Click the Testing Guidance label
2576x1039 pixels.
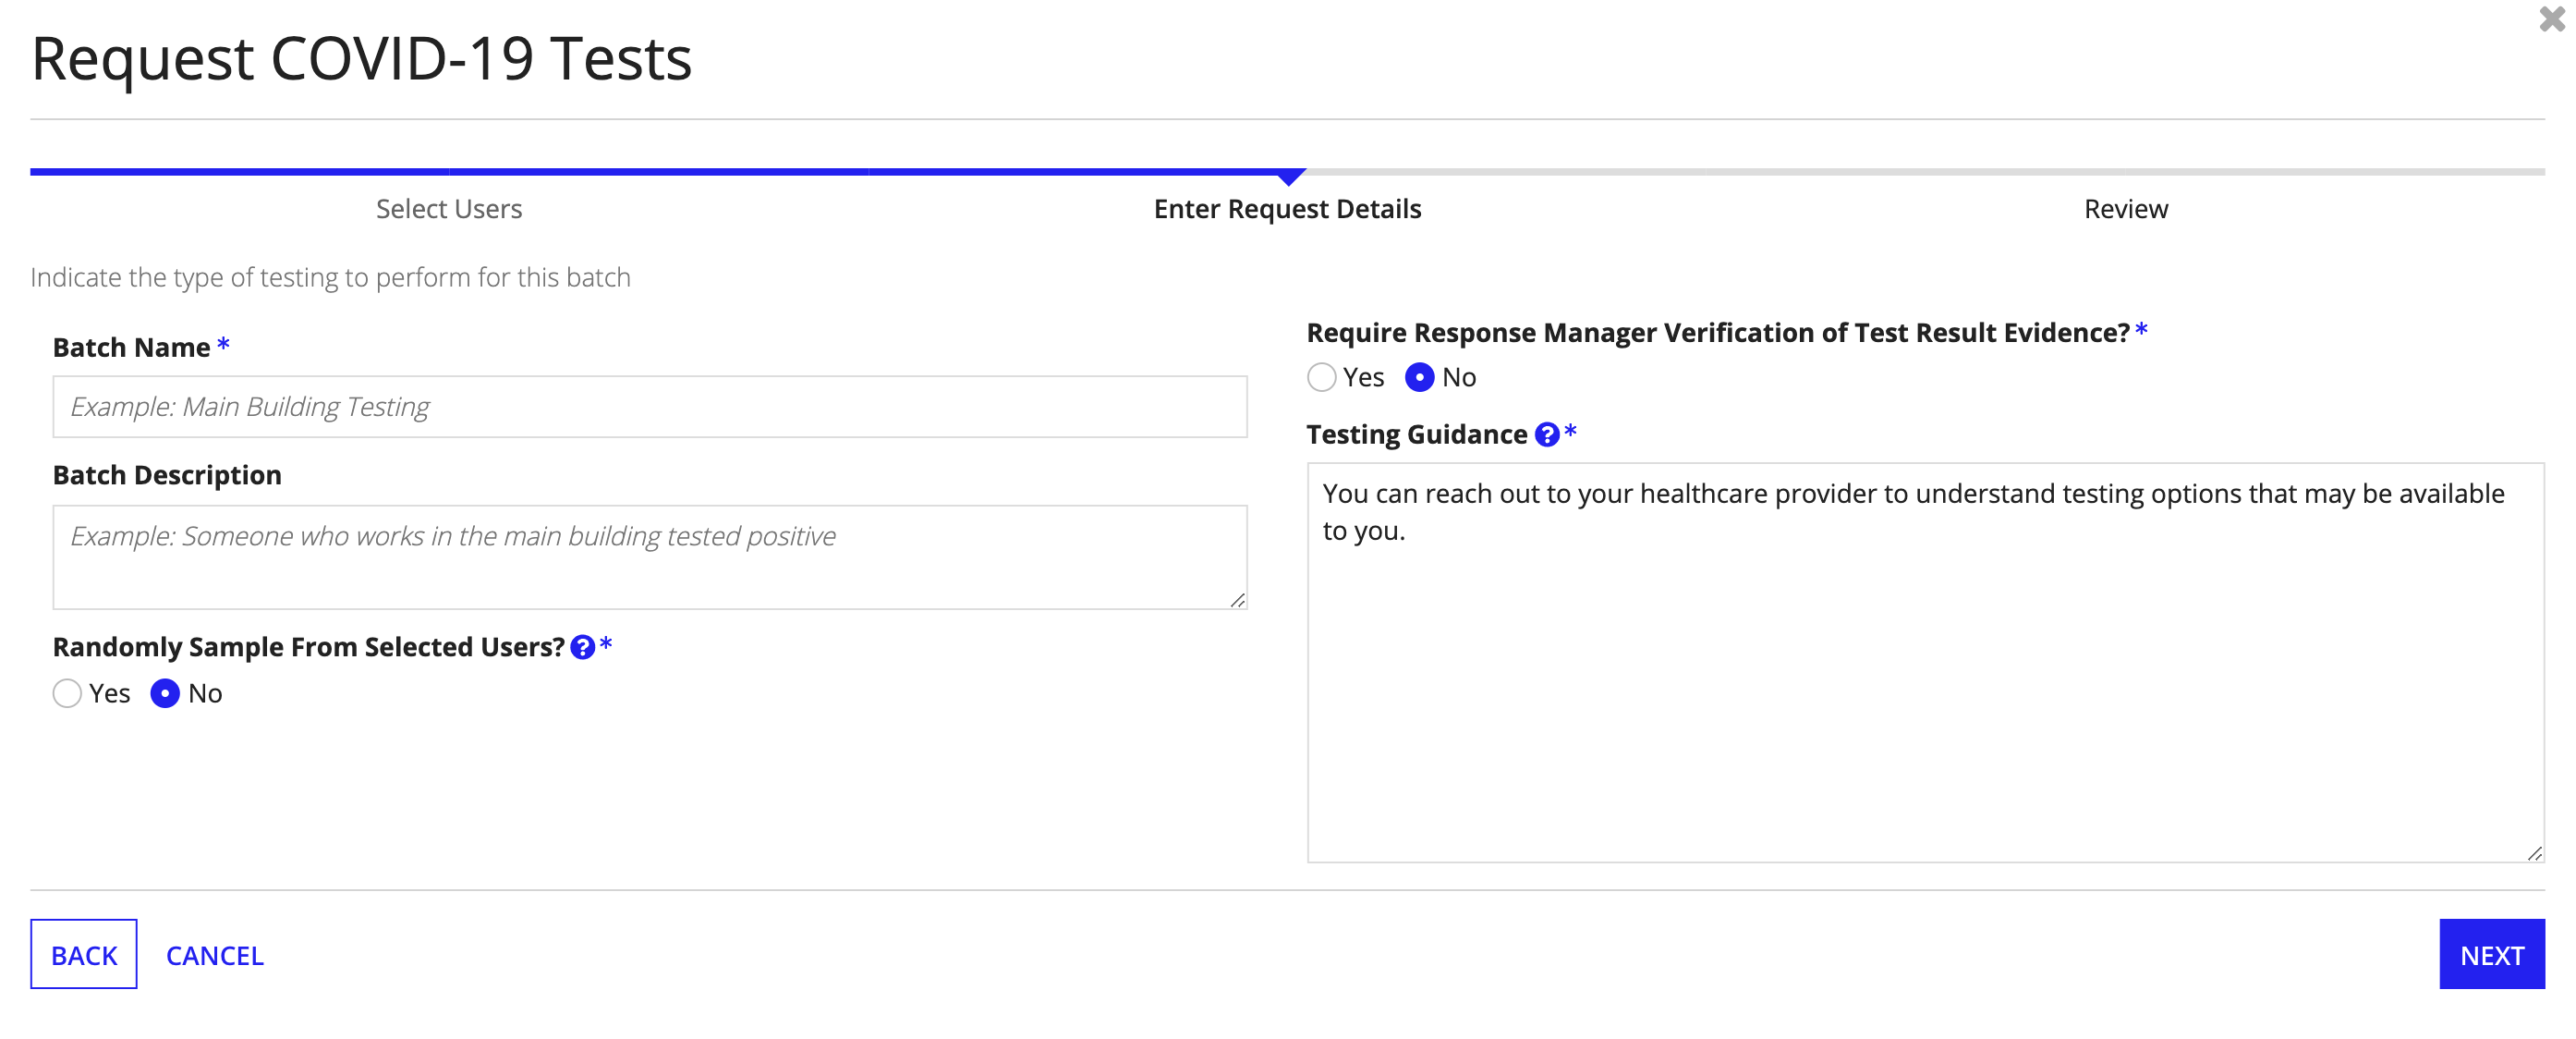pos(1416,434)
